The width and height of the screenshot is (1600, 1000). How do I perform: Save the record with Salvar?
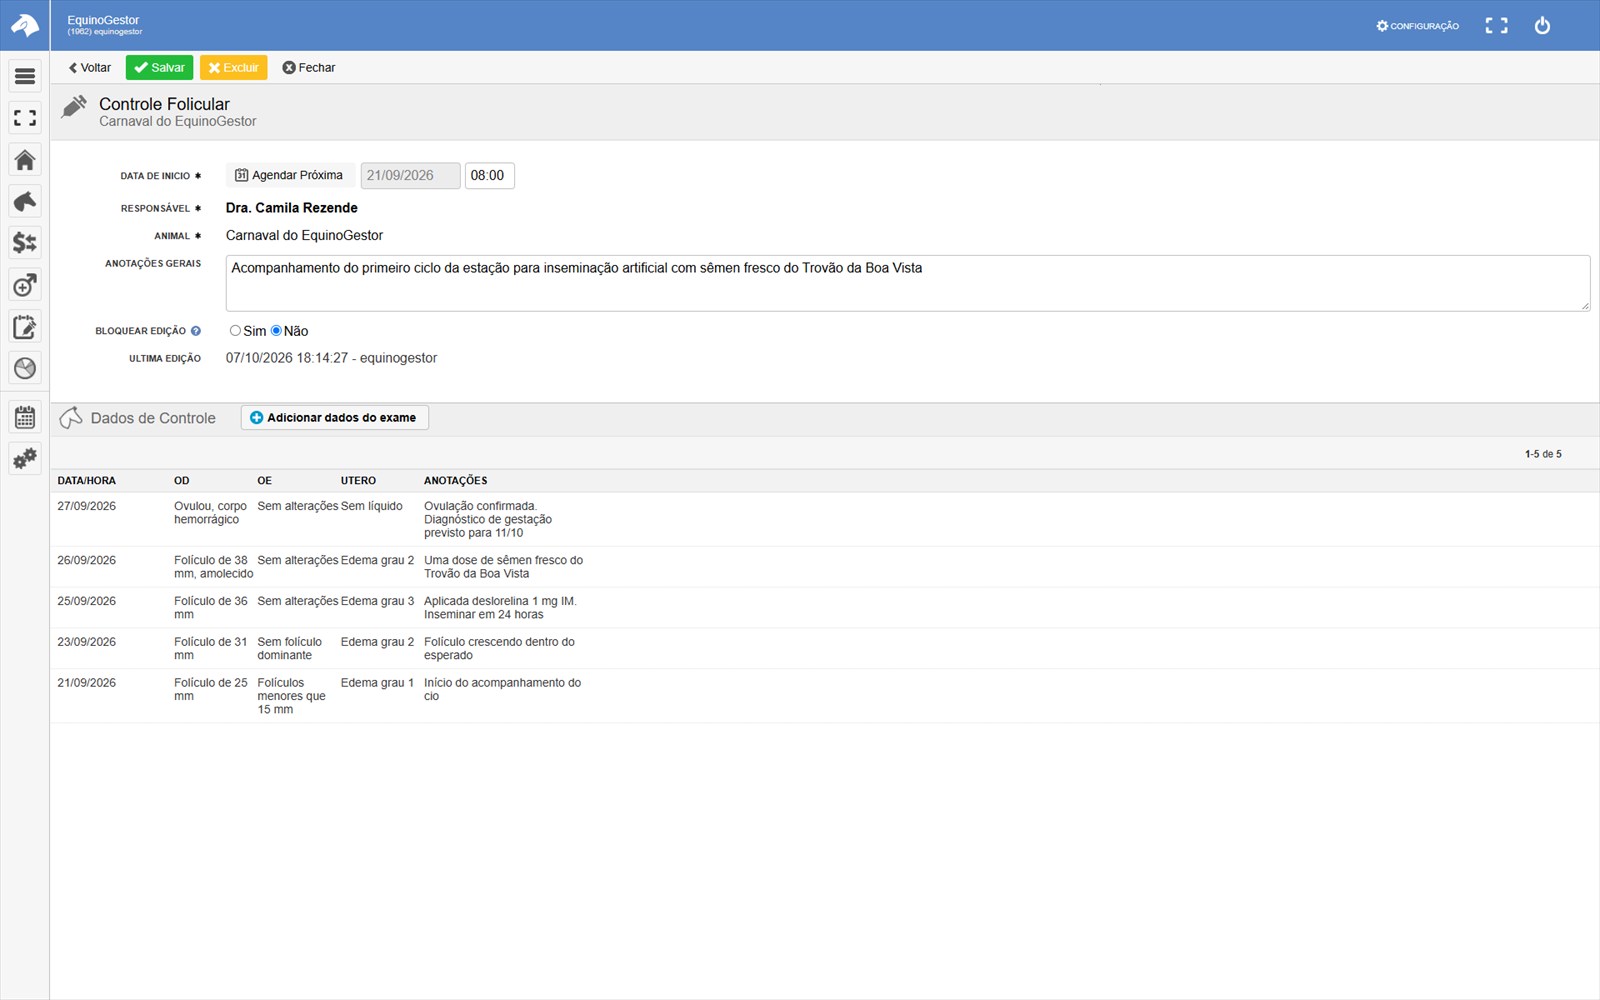159,68
